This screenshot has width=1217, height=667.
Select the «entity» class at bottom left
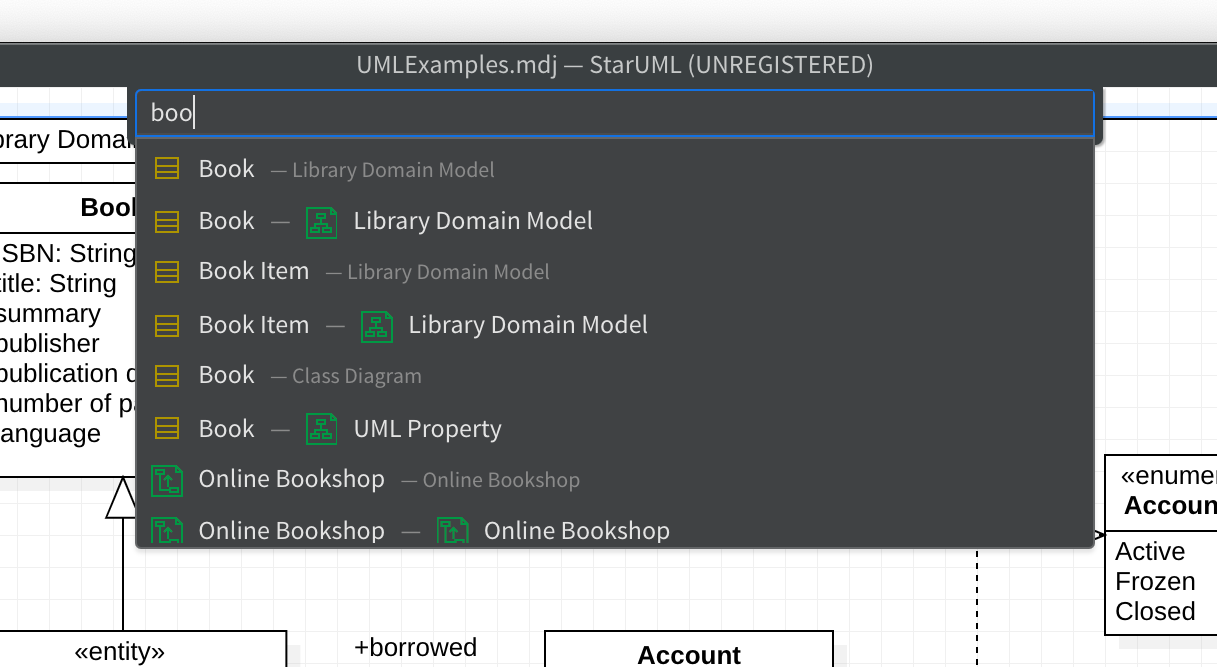(x=120, y=652)
